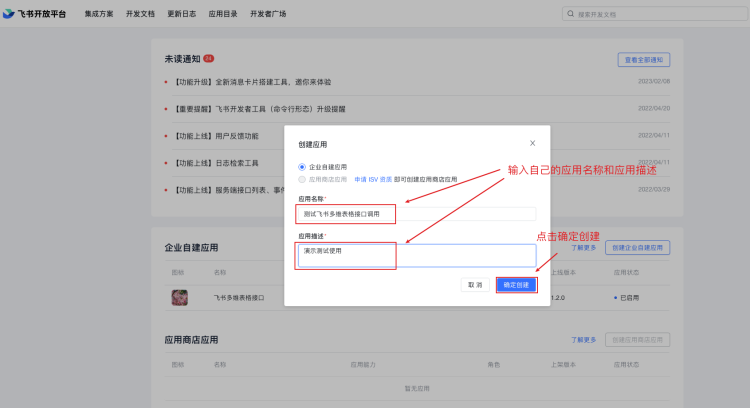Screen dimensions: 750x408
Task: Click the disabled 创建应用商店应用 button
Action: click(638, 340)
